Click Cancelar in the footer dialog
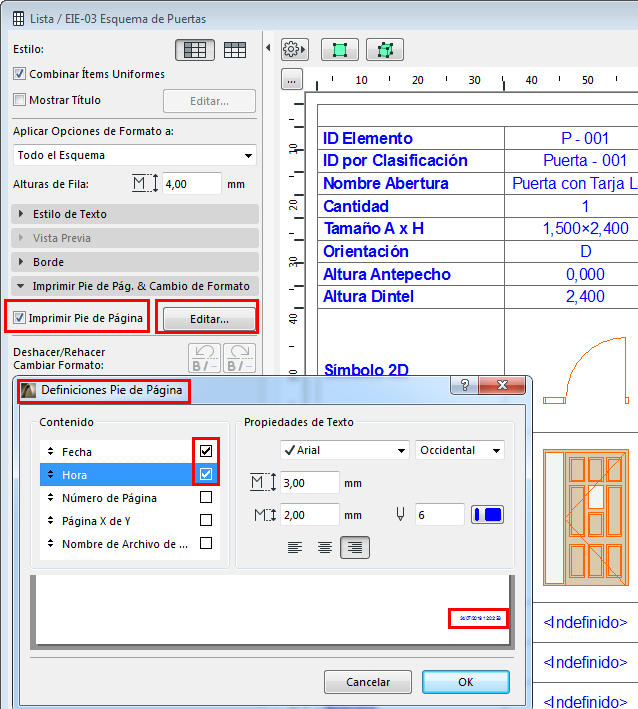 point(368,682)
